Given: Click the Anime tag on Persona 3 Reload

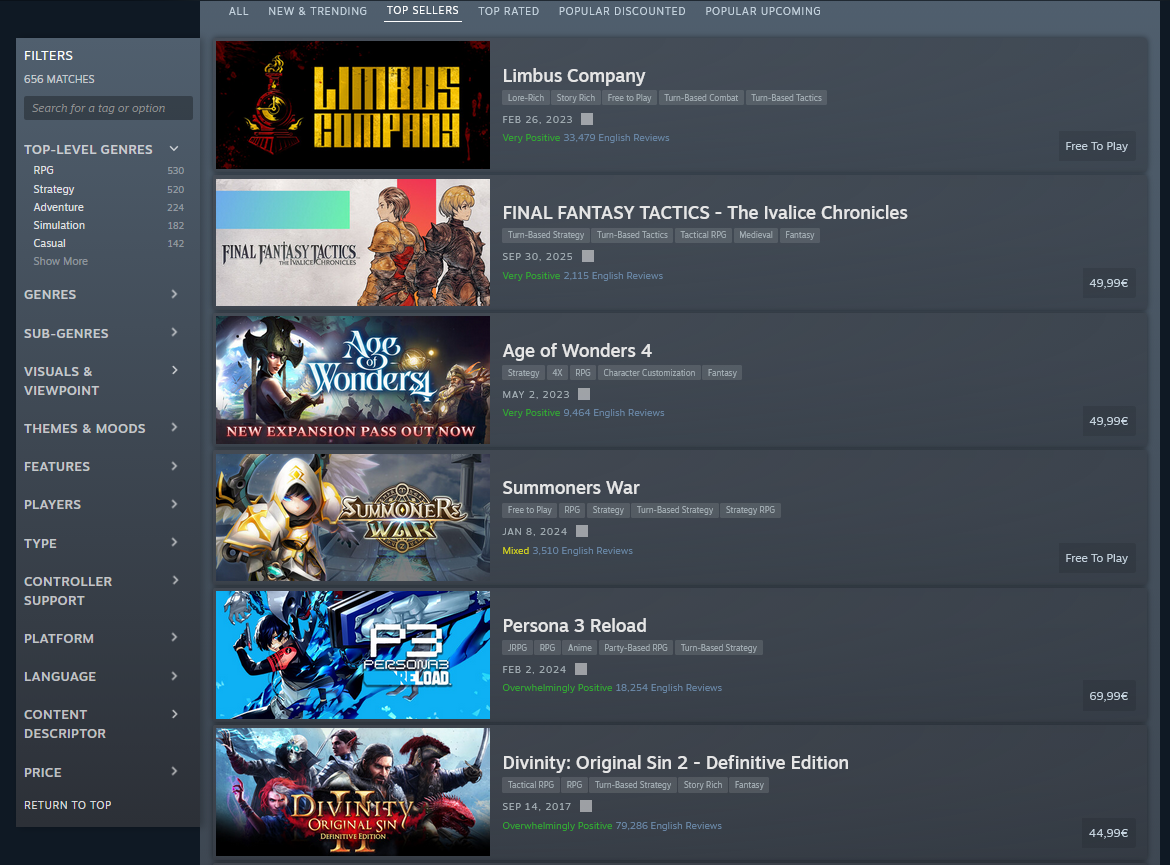Looking at the screenshot, I should pyautogui.click(x=579, y=648).
